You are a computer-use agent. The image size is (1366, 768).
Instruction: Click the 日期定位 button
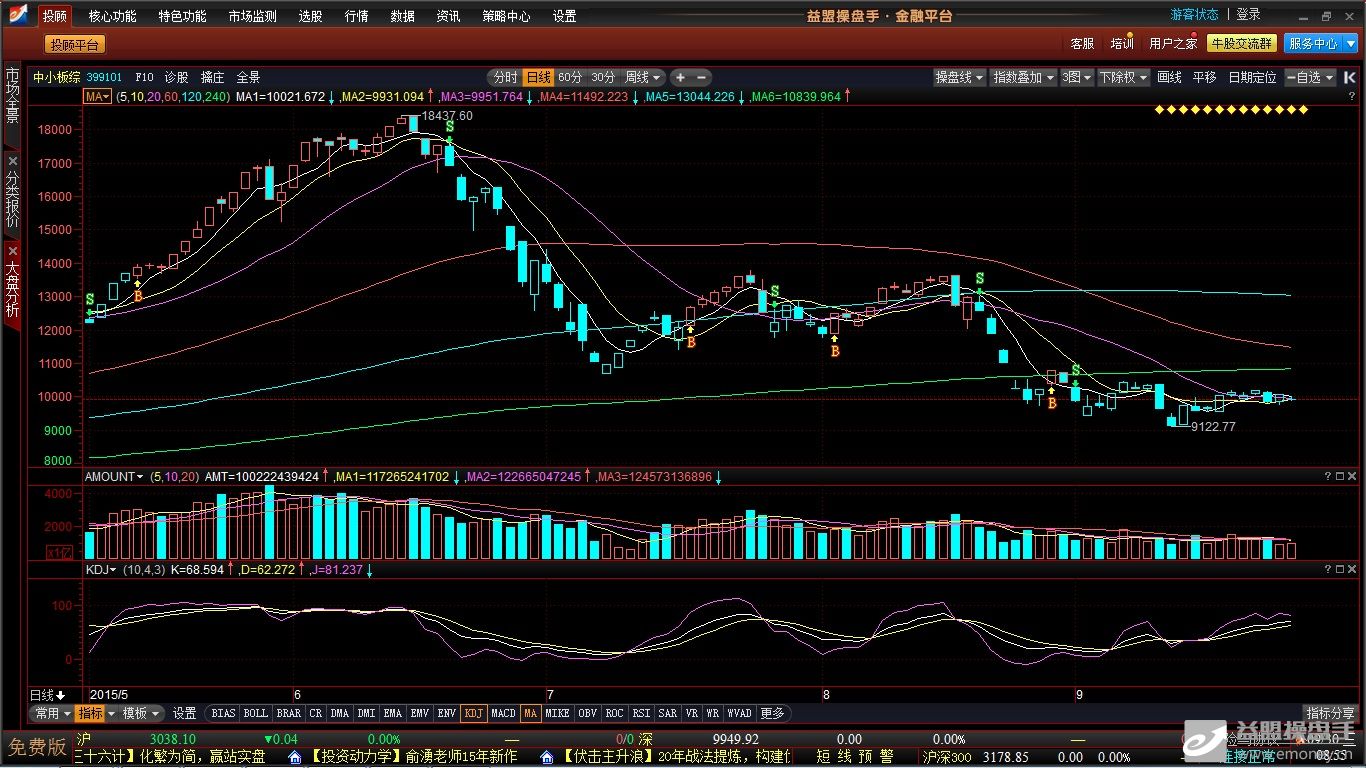click(1252, 77)
